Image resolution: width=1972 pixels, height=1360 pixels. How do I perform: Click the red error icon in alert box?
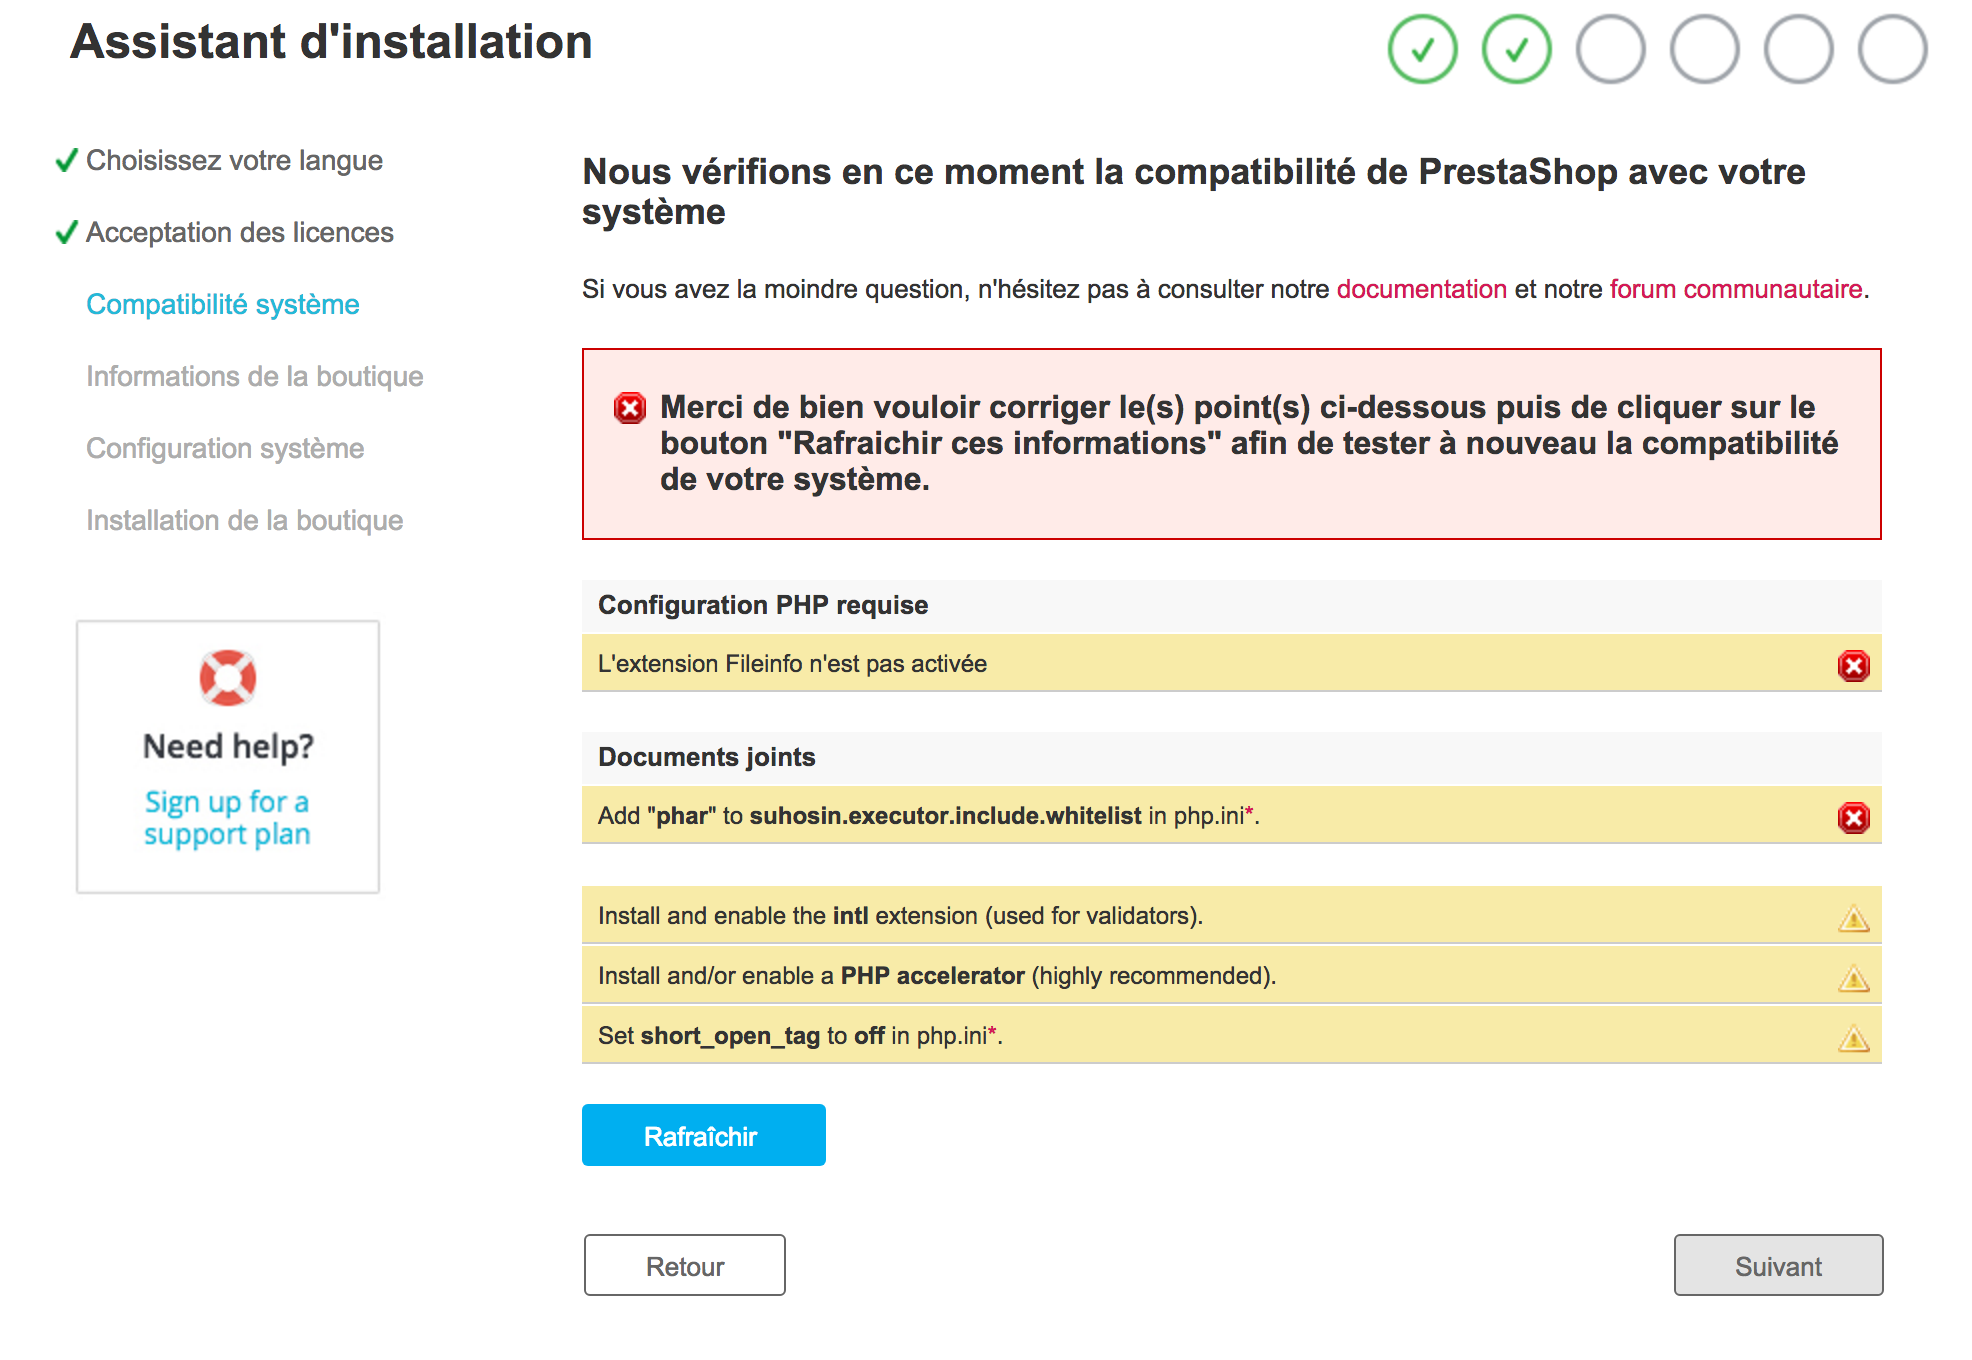coord(630,408)
